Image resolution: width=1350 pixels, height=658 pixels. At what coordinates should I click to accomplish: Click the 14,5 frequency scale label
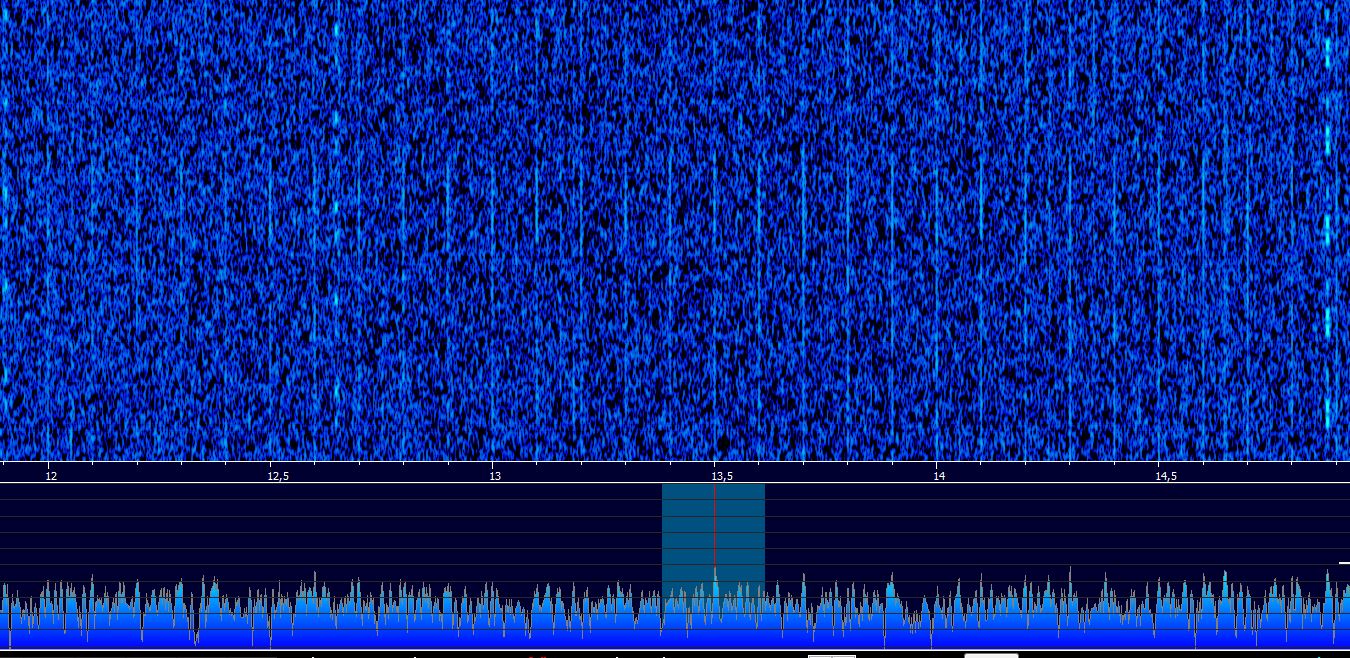1165,476
